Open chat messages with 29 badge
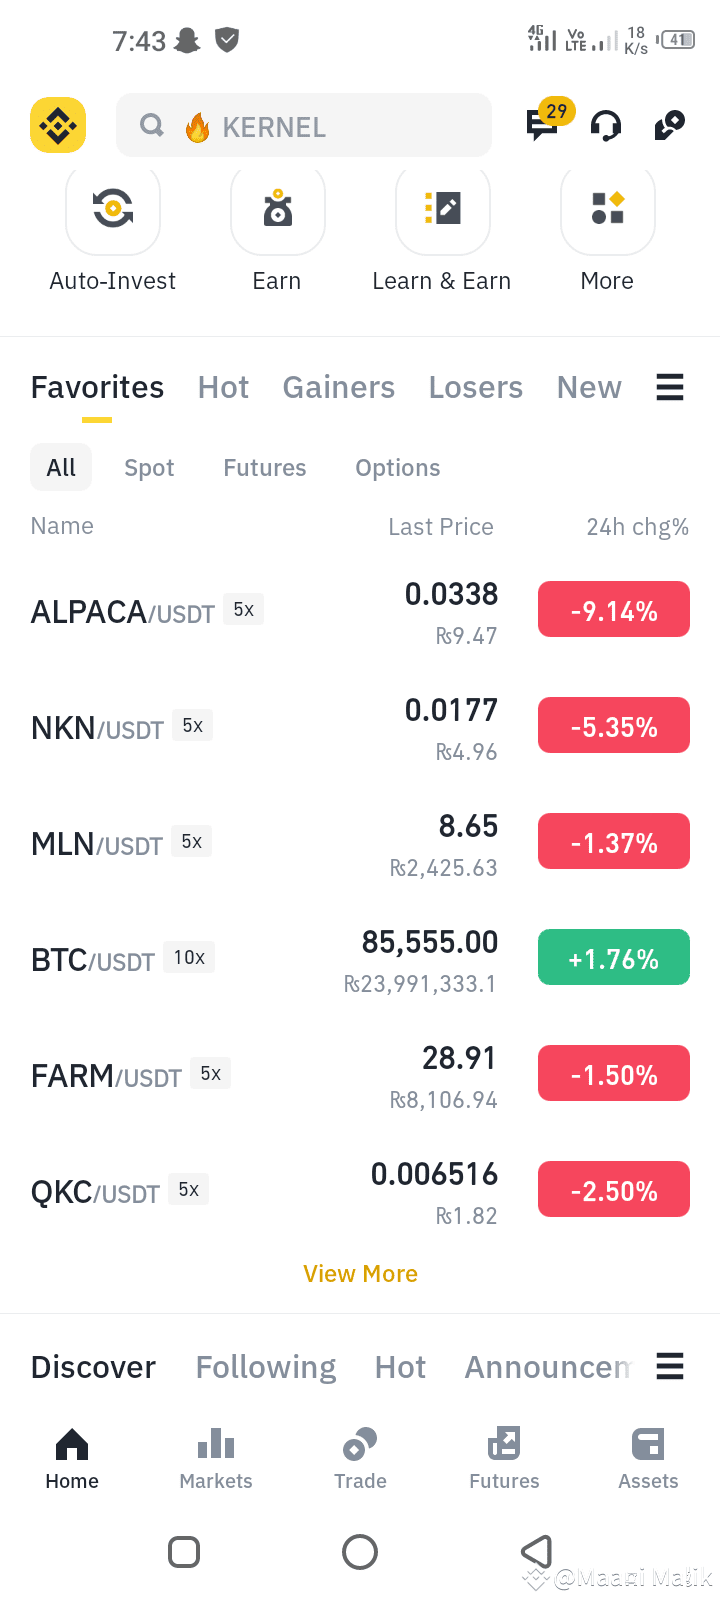Image resolution: width=720 pixels, height=1600 pixels. pos(542,125)
